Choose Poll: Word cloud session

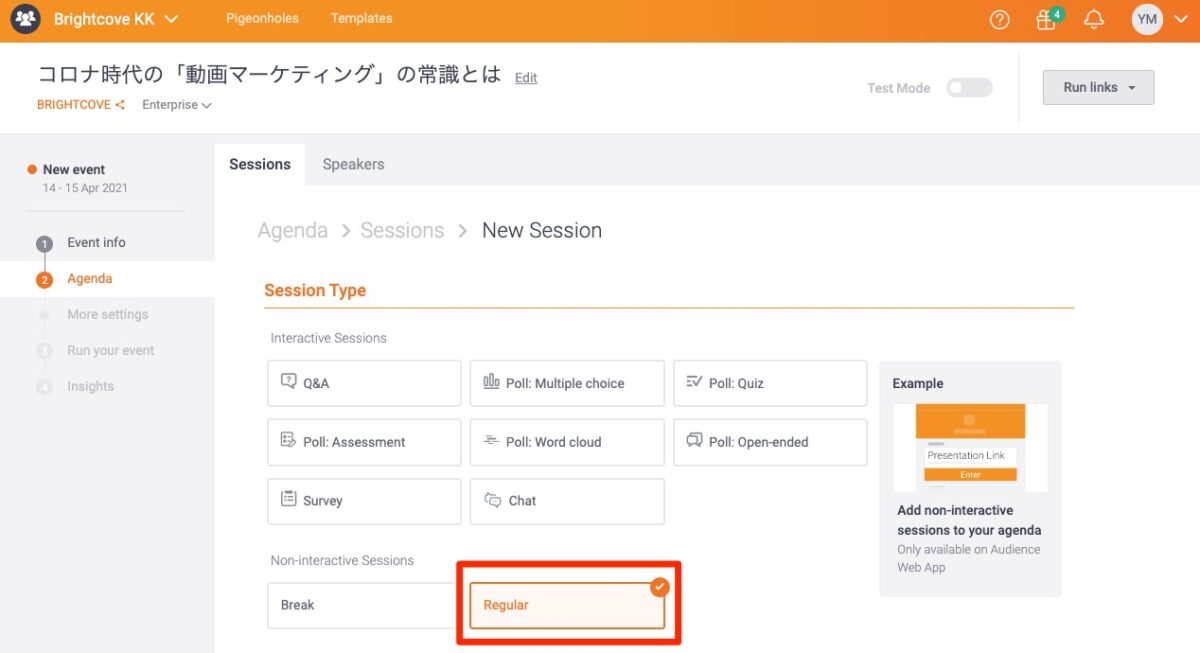567,442
